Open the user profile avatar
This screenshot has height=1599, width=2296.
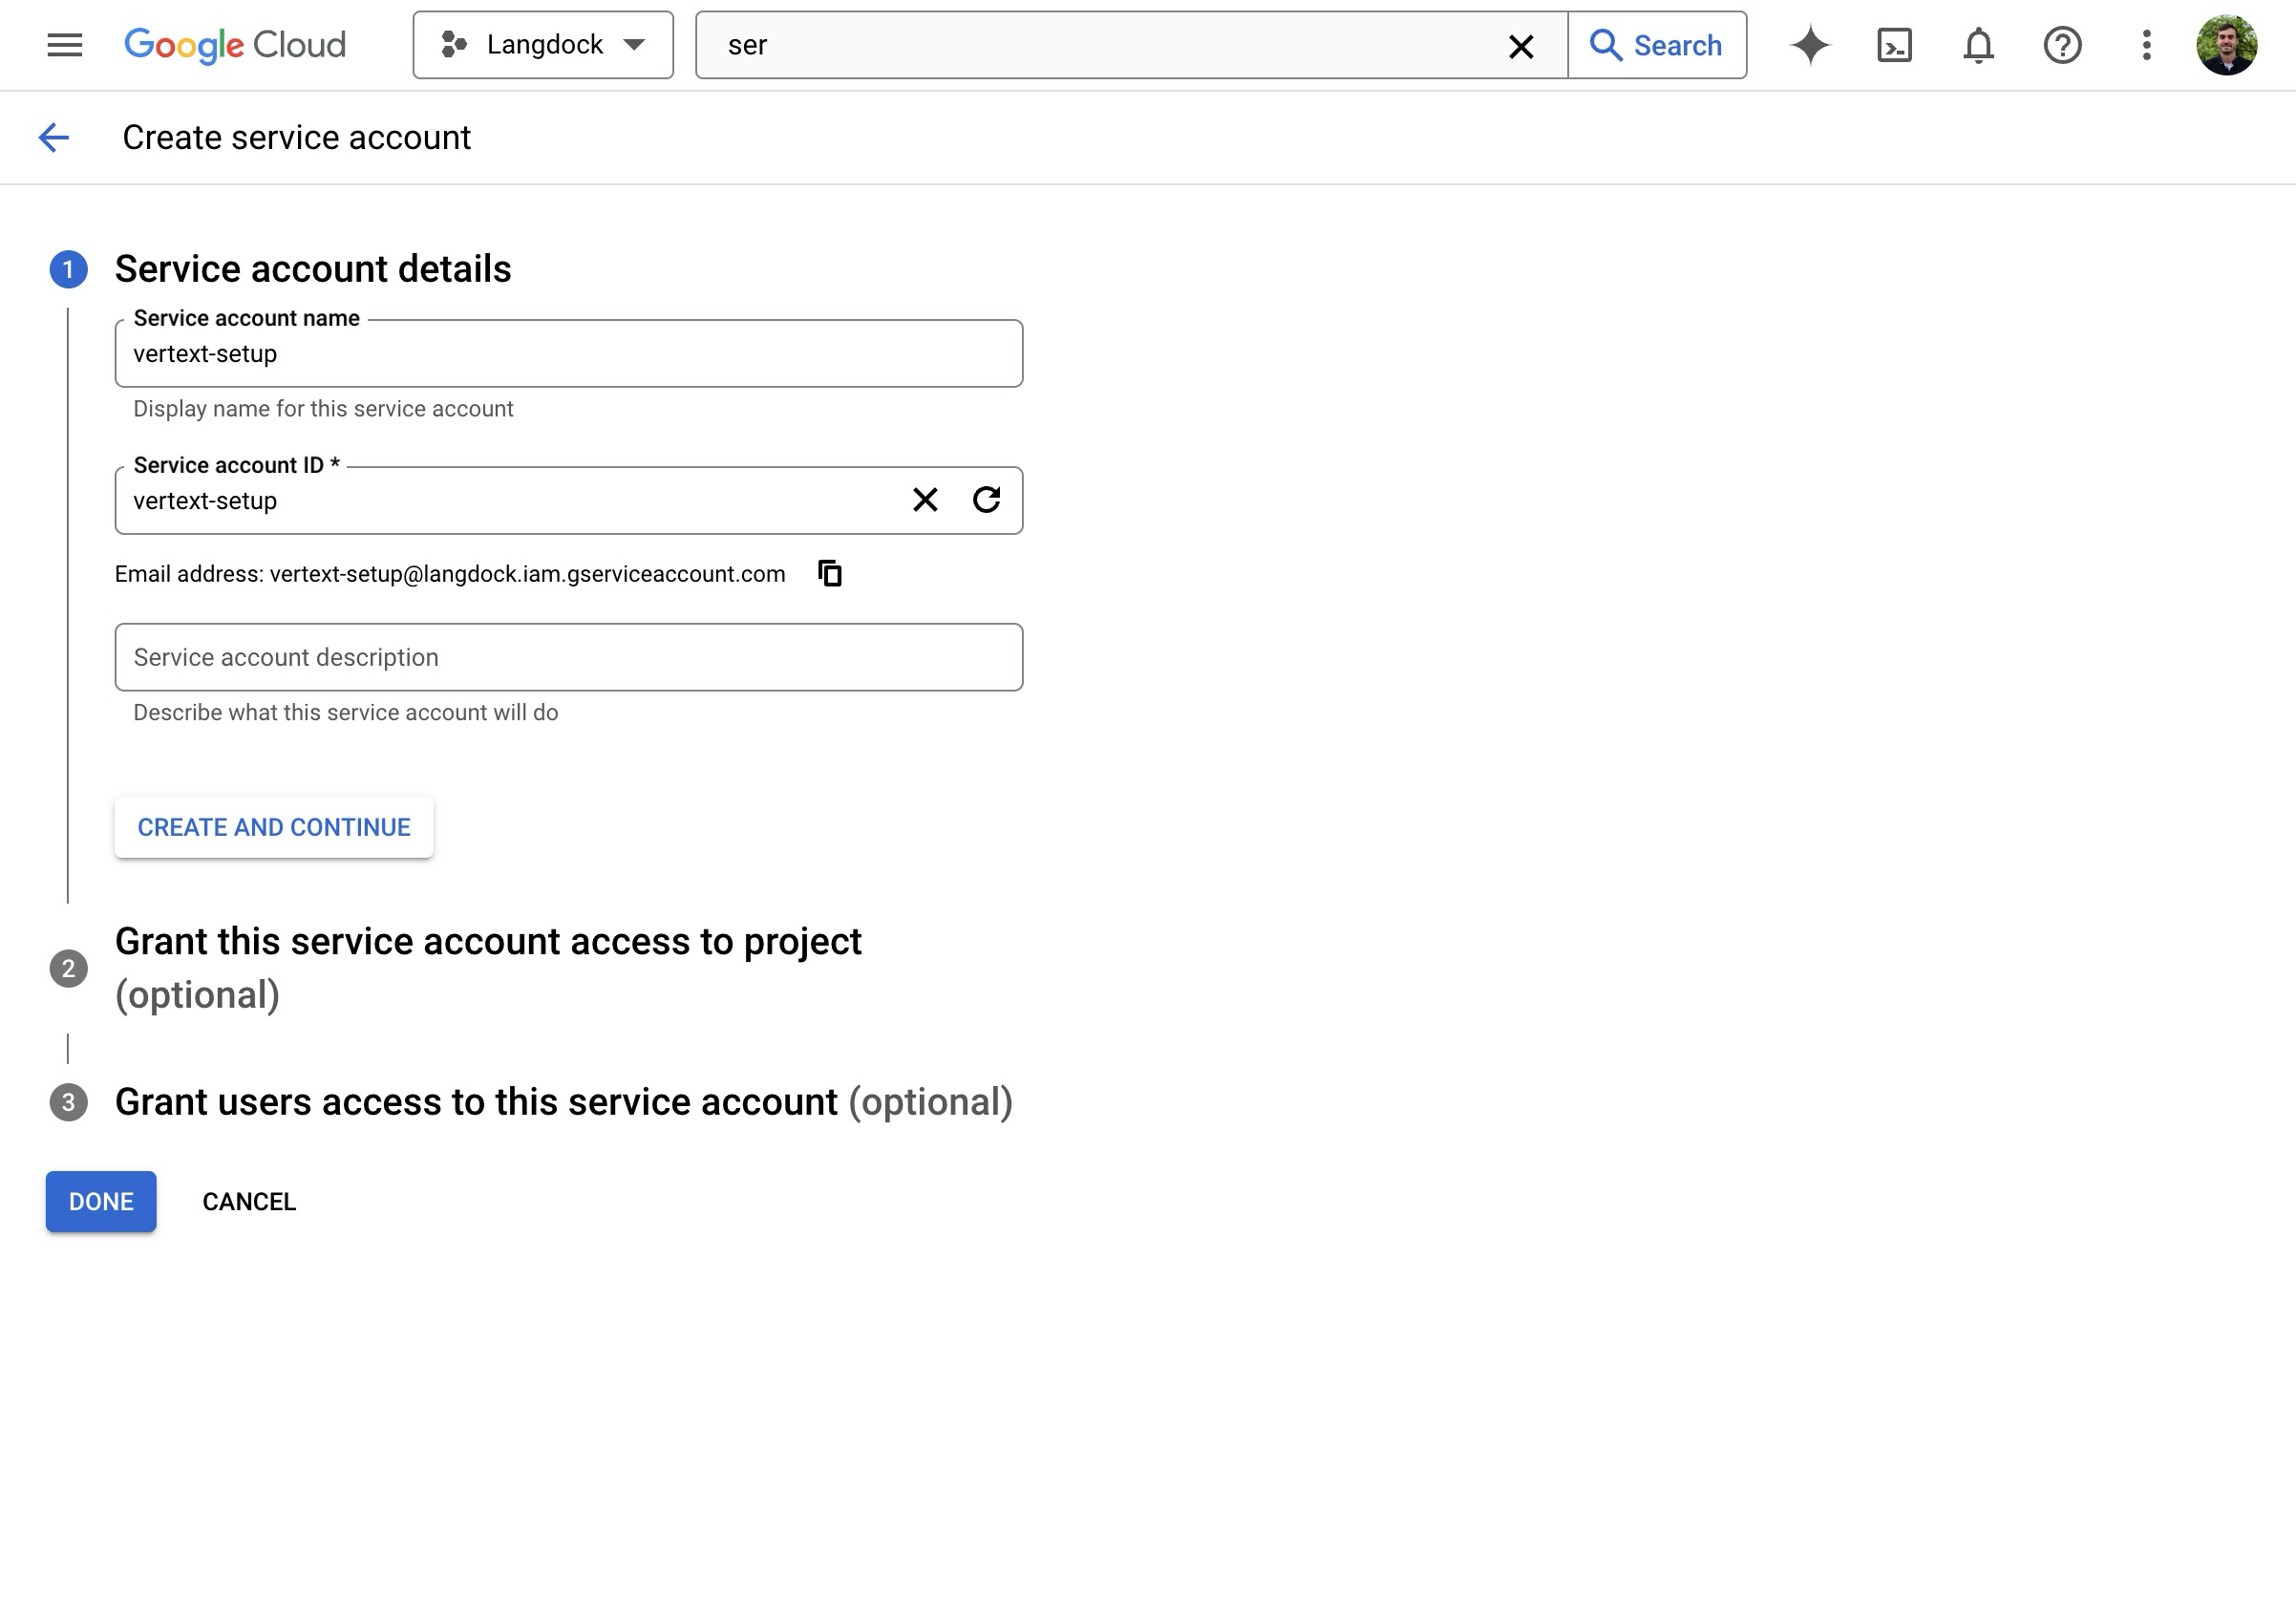(x=2226, y=45)
